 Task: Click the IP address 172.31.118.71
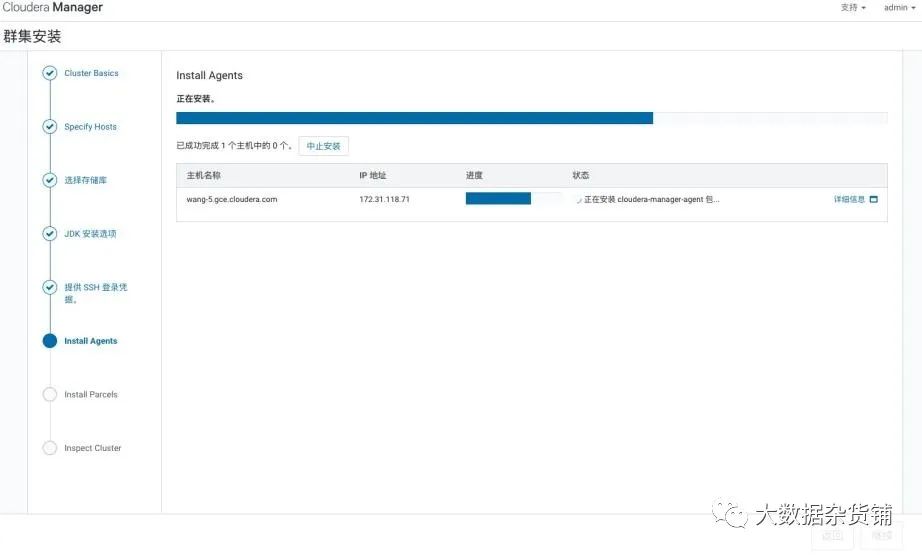[384, 199]
